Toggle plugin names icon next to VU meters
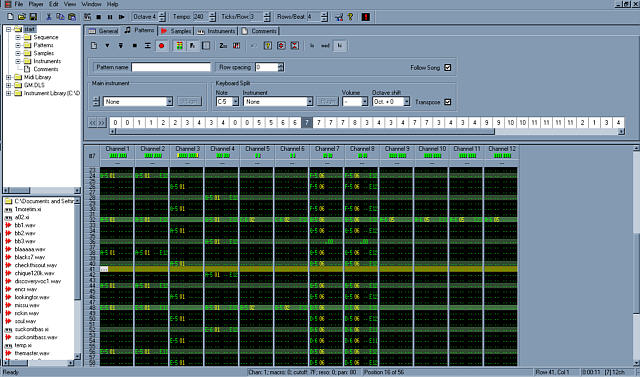640x377 pixels. (x=192, y=46)
